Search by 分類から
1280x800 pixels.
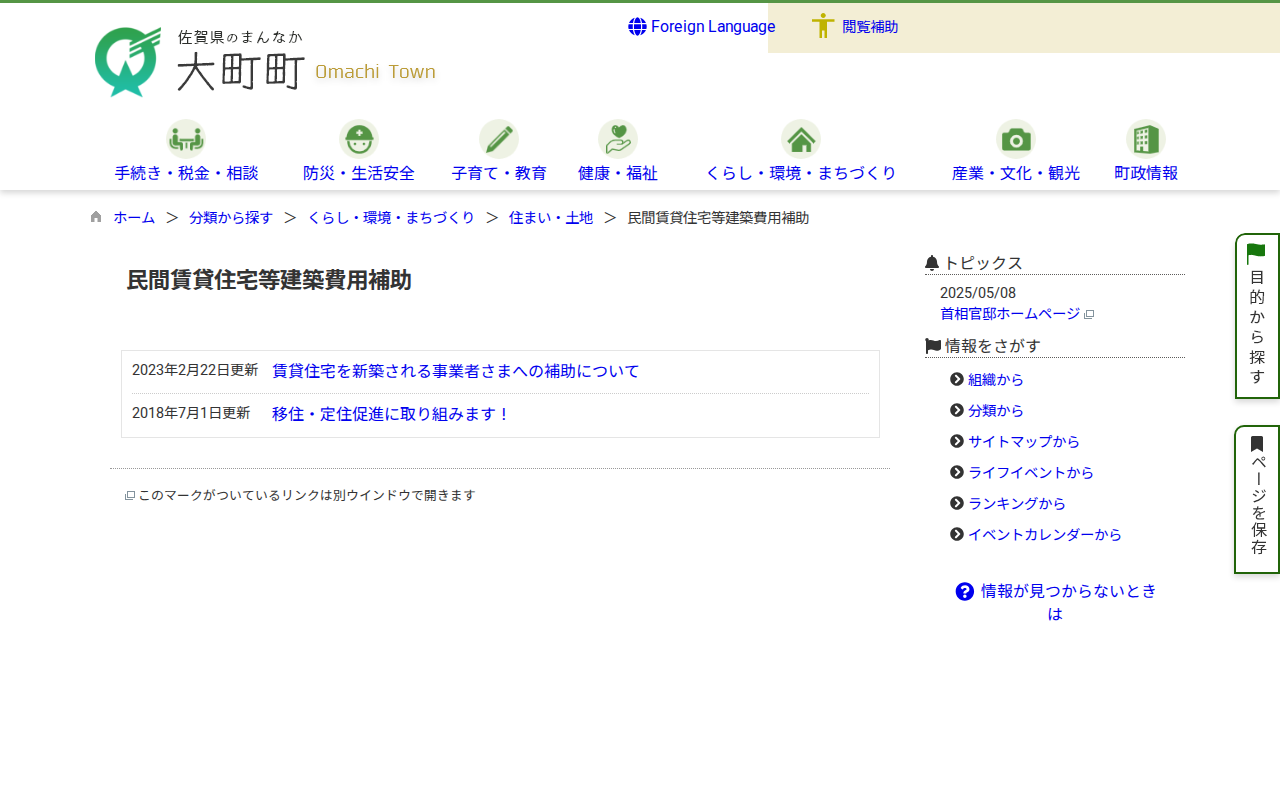(996, 411)
